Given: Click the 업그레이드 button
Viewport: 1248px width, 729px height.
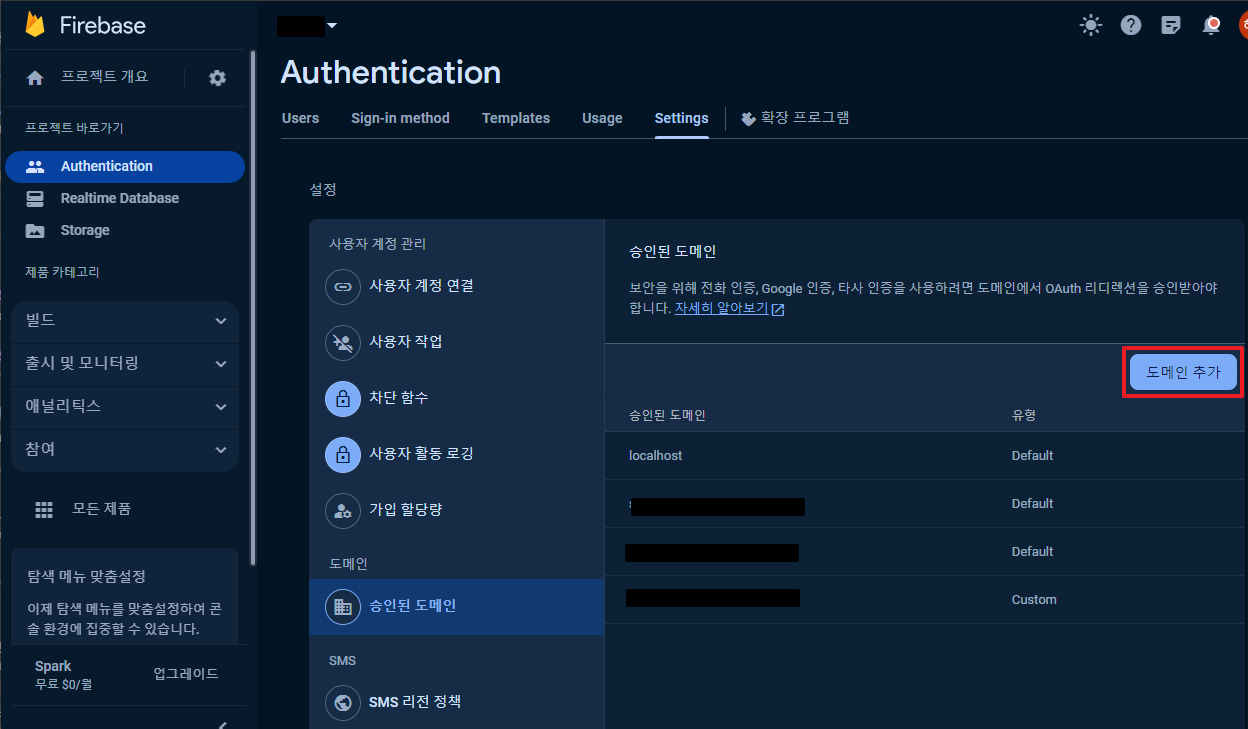Looking at the screenshot, I should (x=186, y=674).
